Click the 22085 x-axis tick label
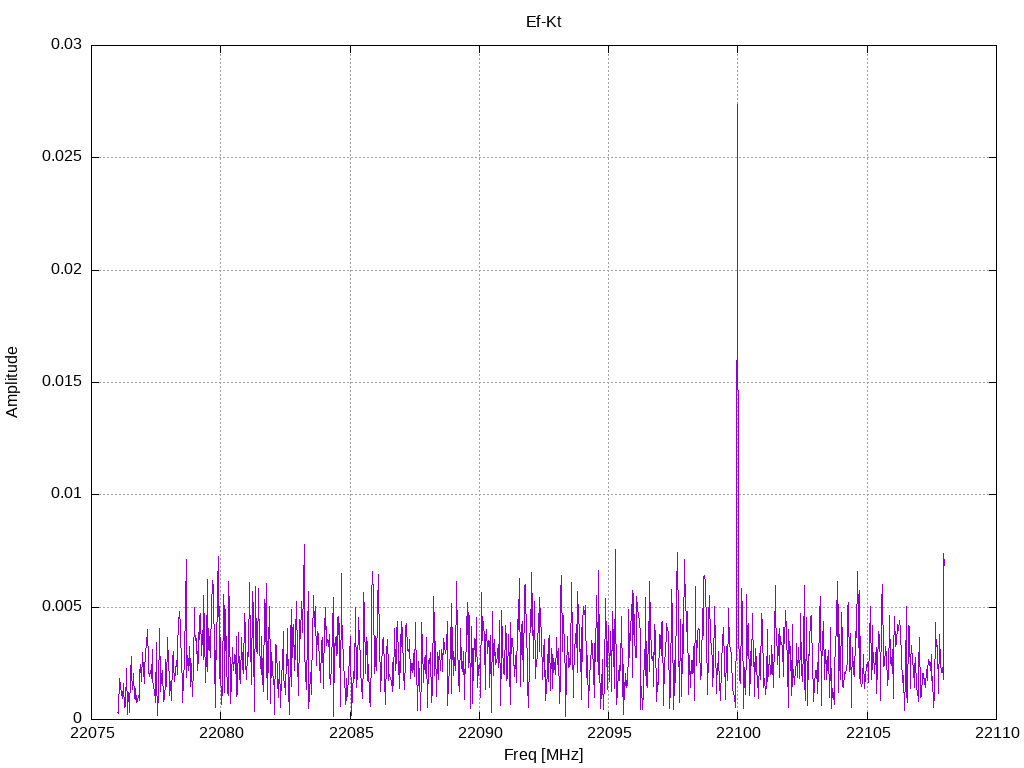The height and width of the screenshot is (768, 1024). (x=351, y=733)
